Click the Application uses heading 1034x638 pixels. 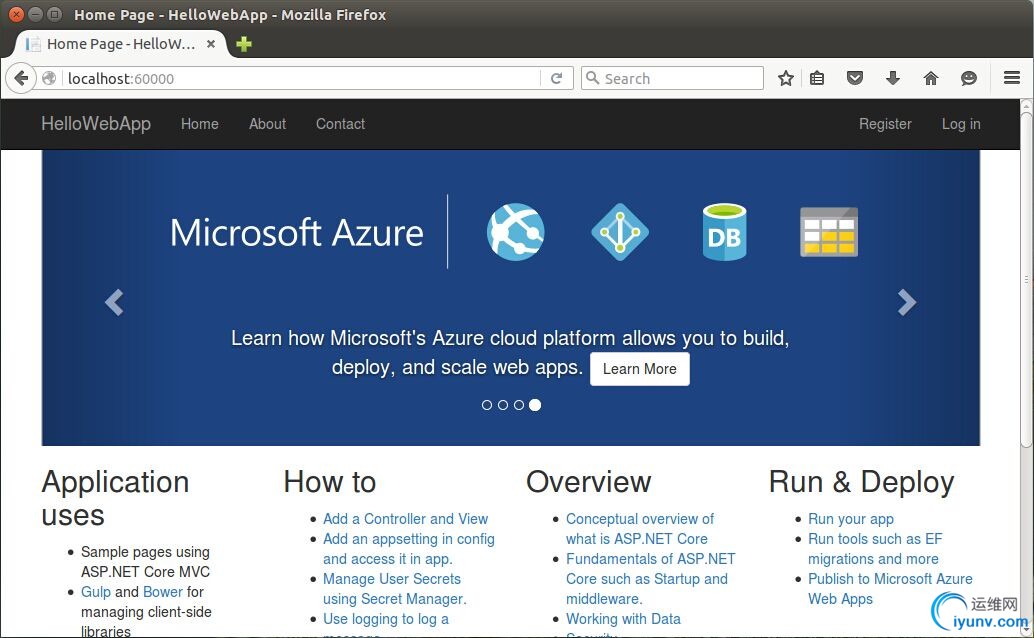coord(115,499)
